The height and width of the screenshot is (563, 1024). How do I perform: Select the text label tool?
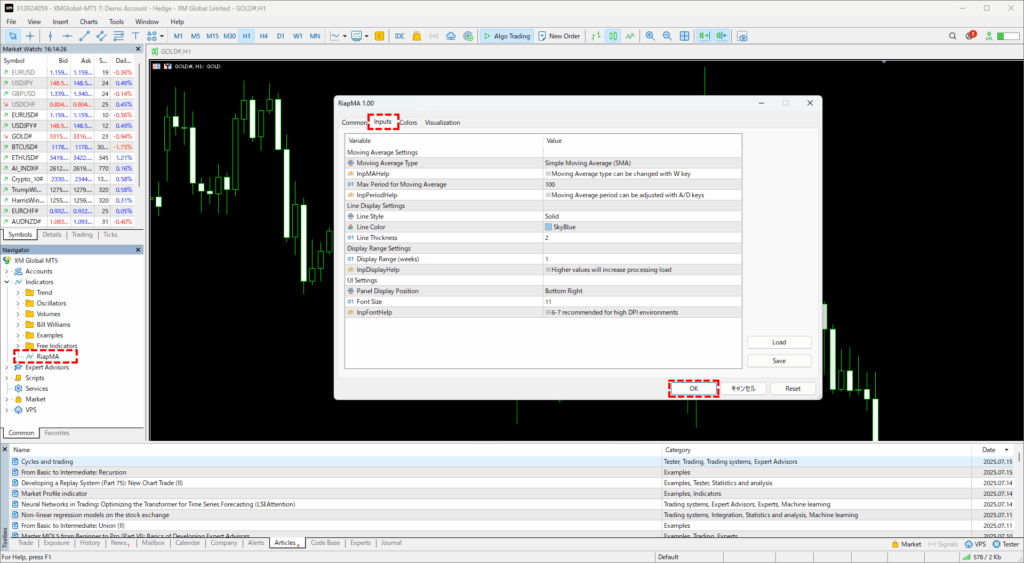(135, 36)
